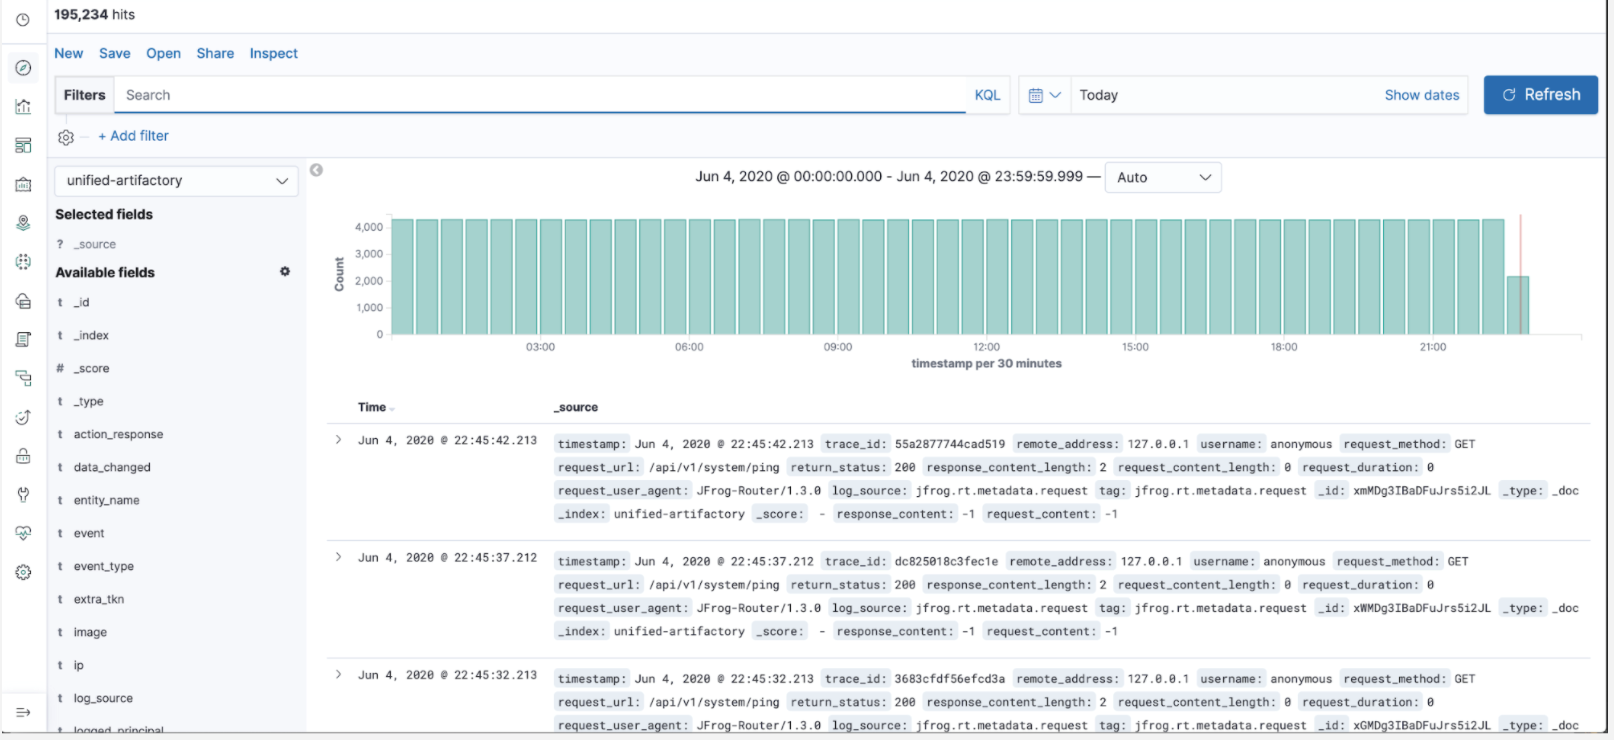Open the Auto interval dropdown
Viewport: 1614px width, 740px height.
(1163, 177)
